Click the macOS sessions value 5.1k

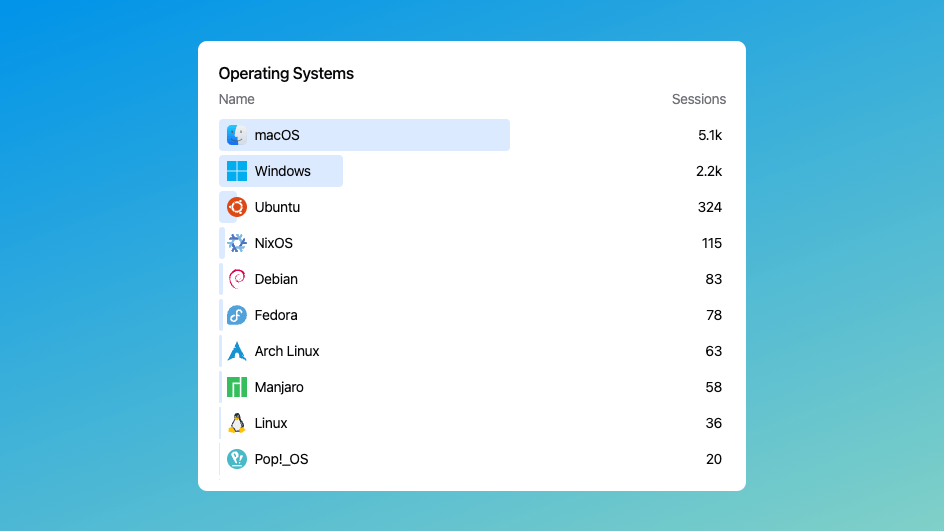710,135
